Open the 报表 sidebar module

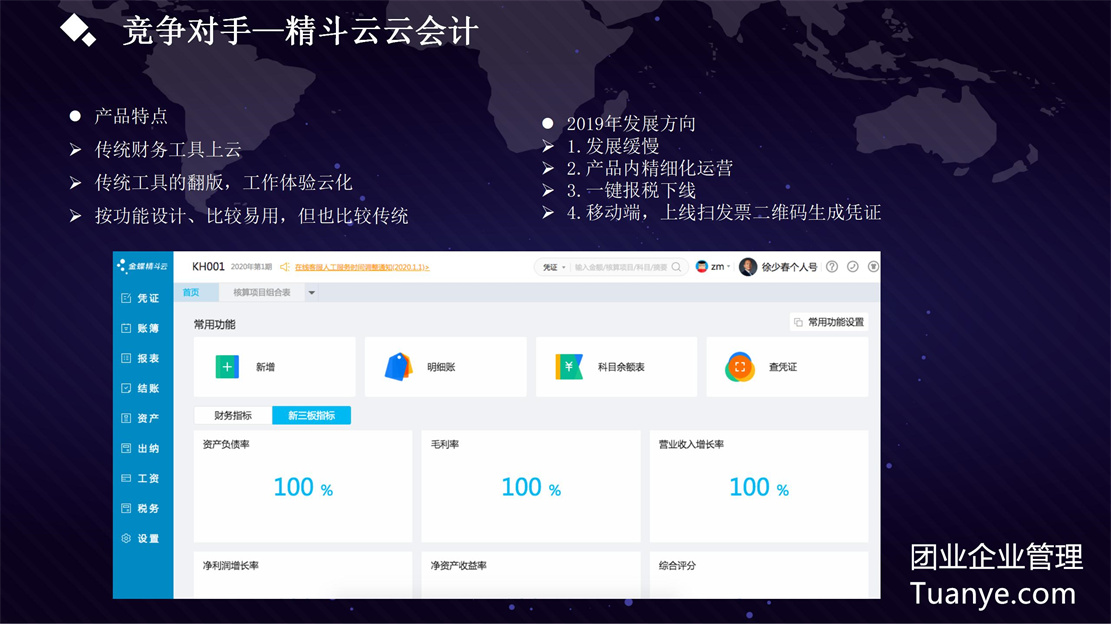click(x=140, y=358)
